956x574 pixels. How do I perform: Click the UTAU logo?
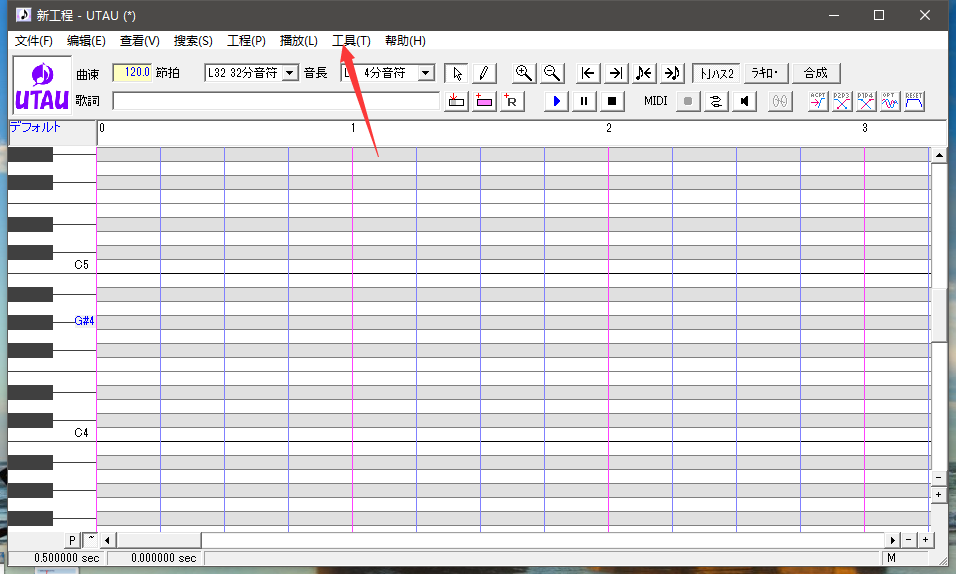tap(41, 86)
